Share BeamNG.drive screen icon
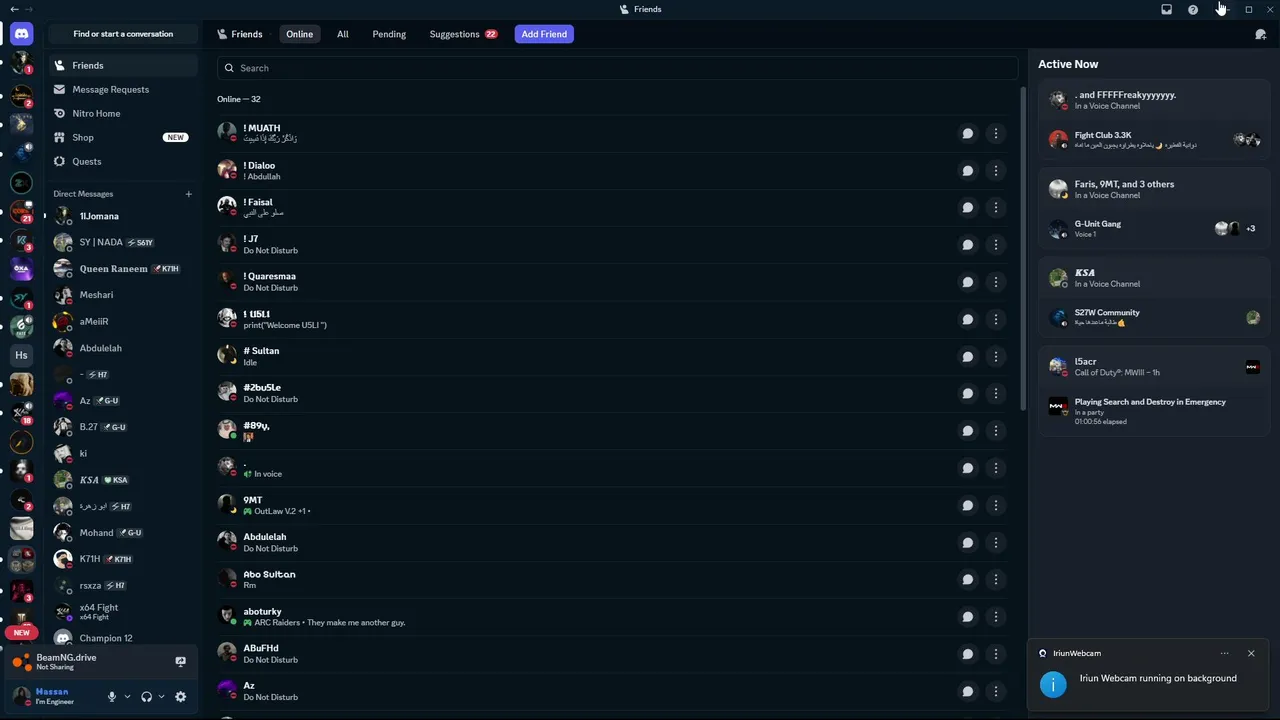 (180, 662)
